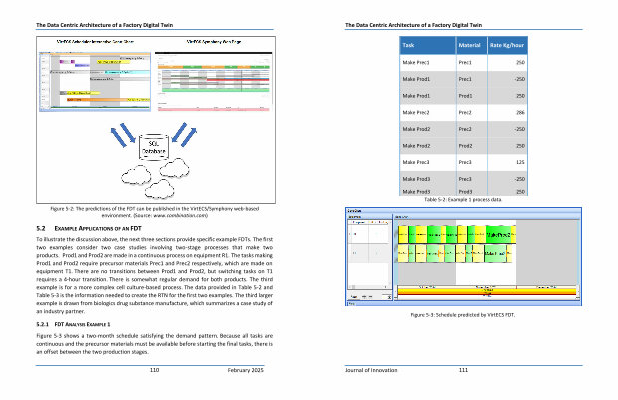Click the Task column header in the table

[408, 46]
